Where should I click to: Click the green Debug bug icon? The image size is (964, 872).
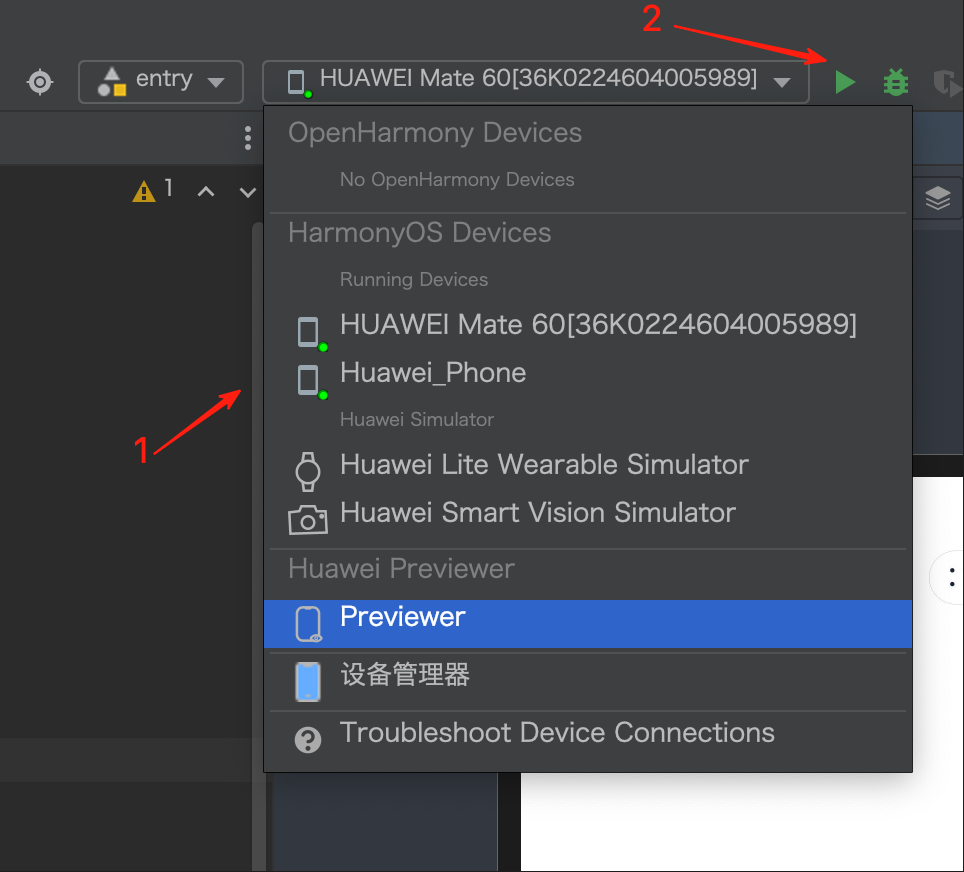[x=896, y=82]
